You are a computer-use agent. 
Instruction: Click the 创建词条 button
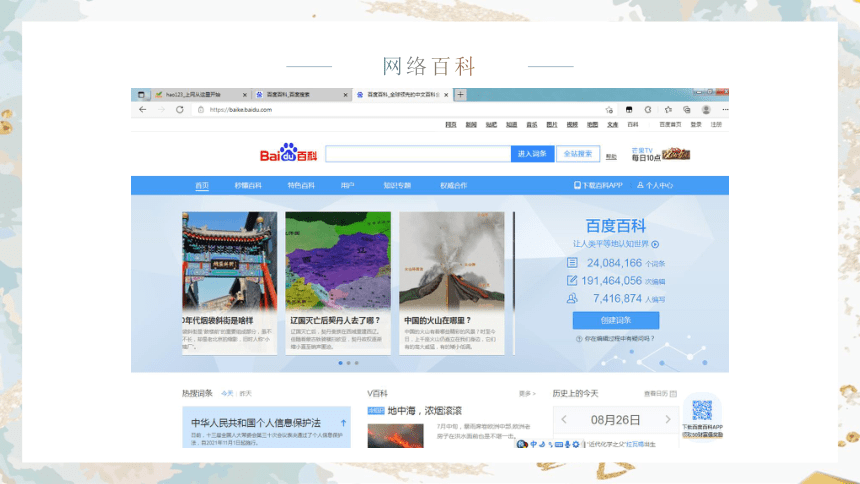point(616,320)
